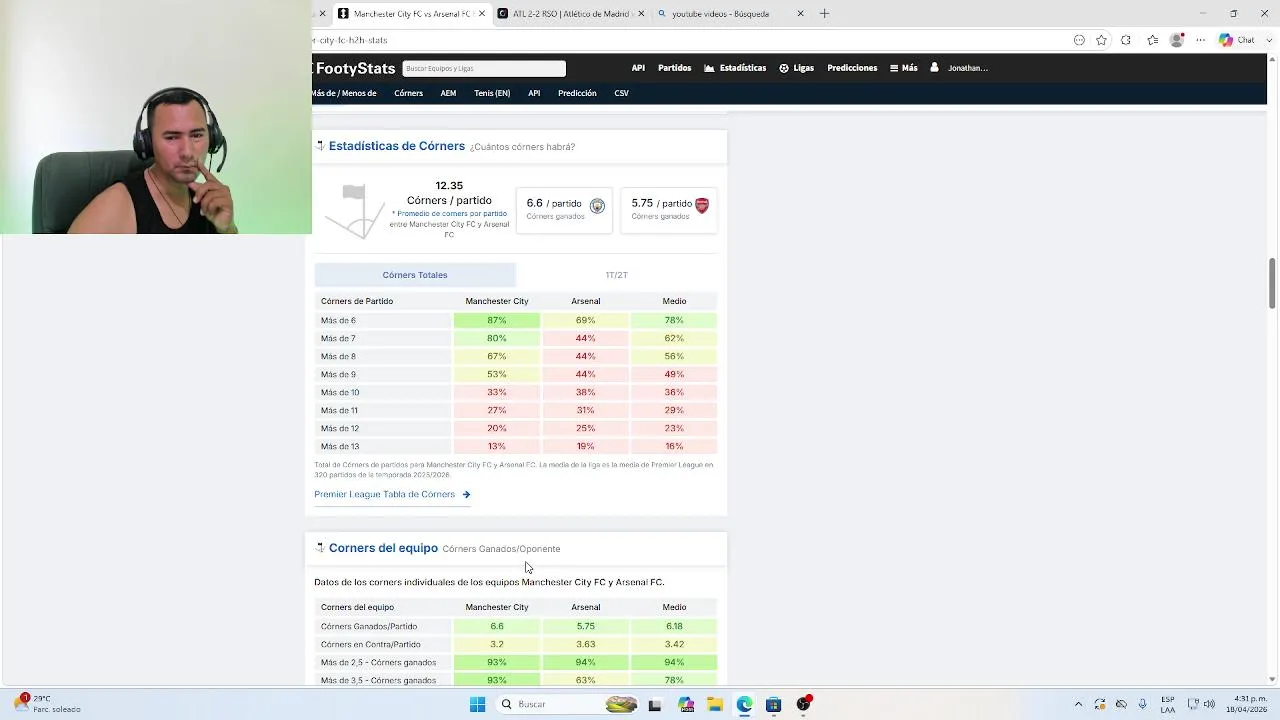This screenshot has width=1280, height=720.
Task: Switch to the 1T/2T tab
Action: click(x=616, y=275)
